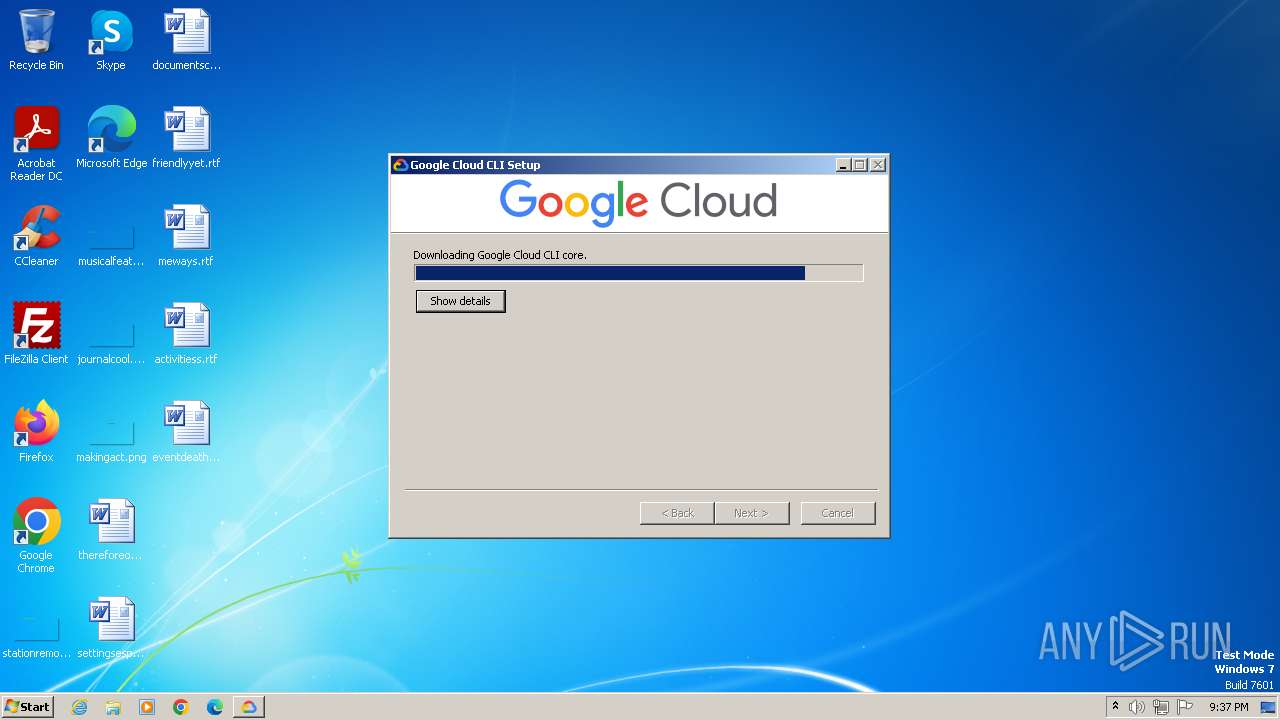This screenshot has height=720, width=1280.
Task: Open the Action Center flag icon
Action: (x=1185, y=707)
